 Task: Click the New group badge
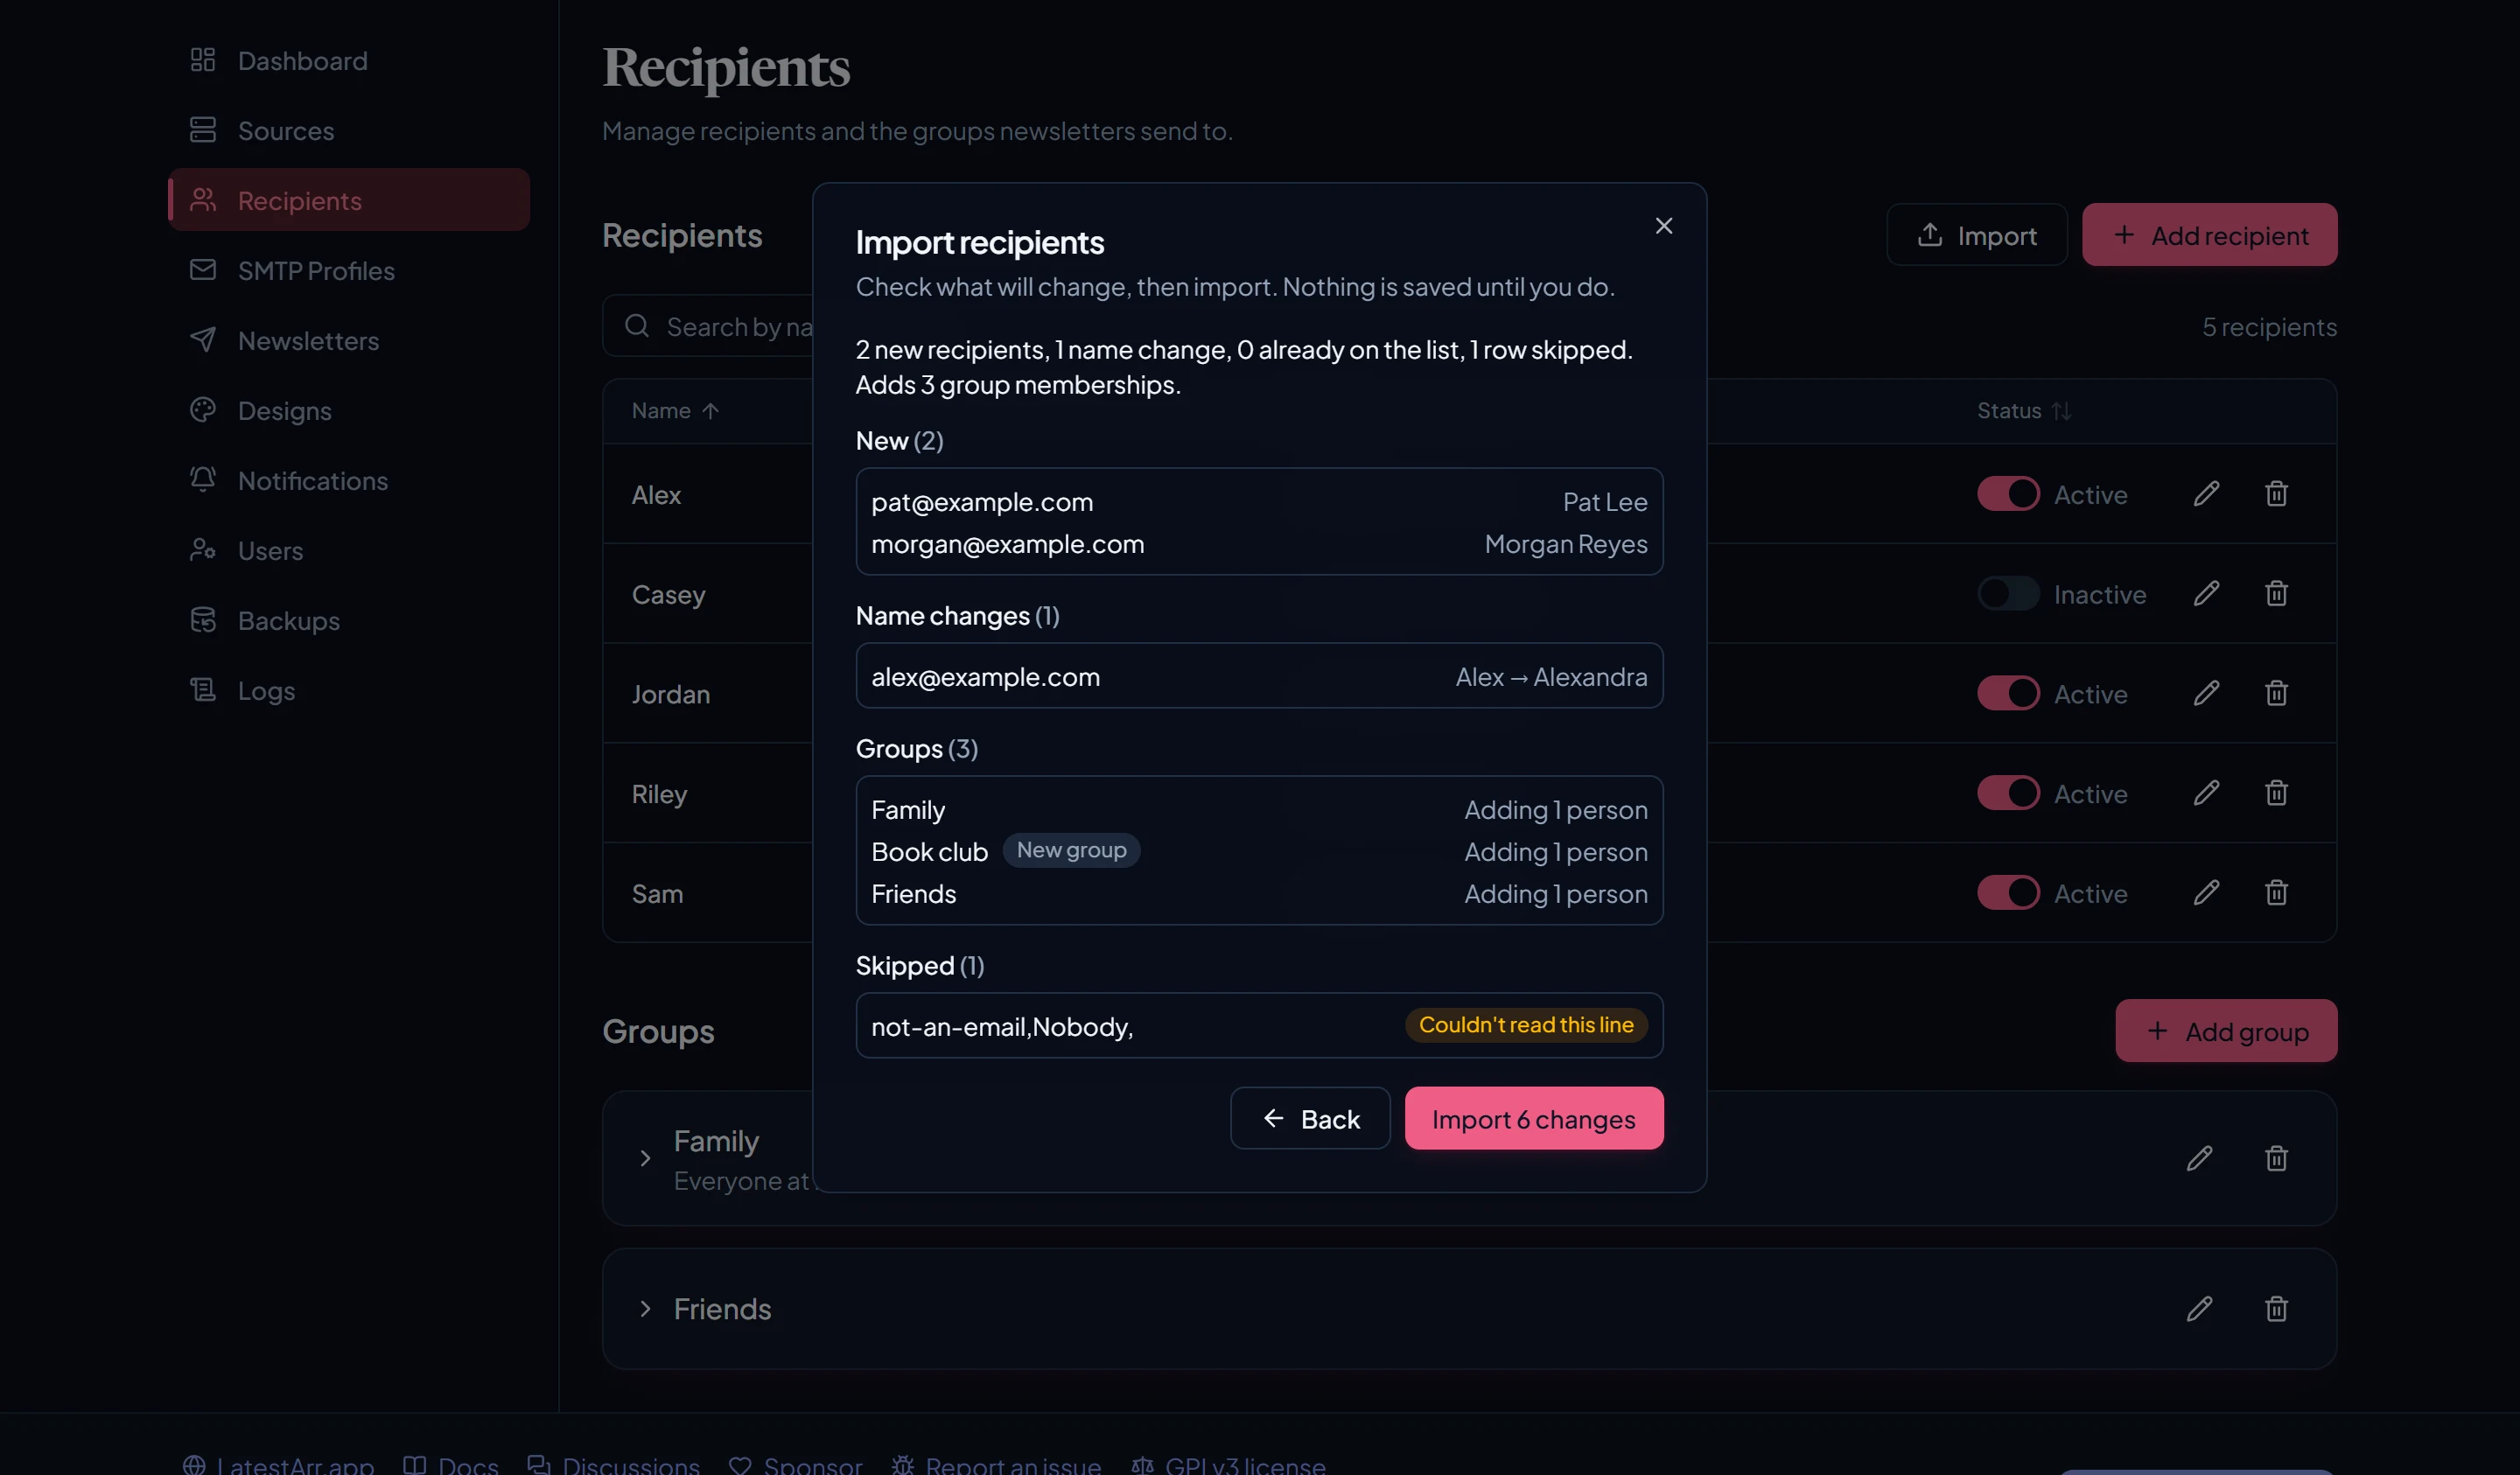1071,850
